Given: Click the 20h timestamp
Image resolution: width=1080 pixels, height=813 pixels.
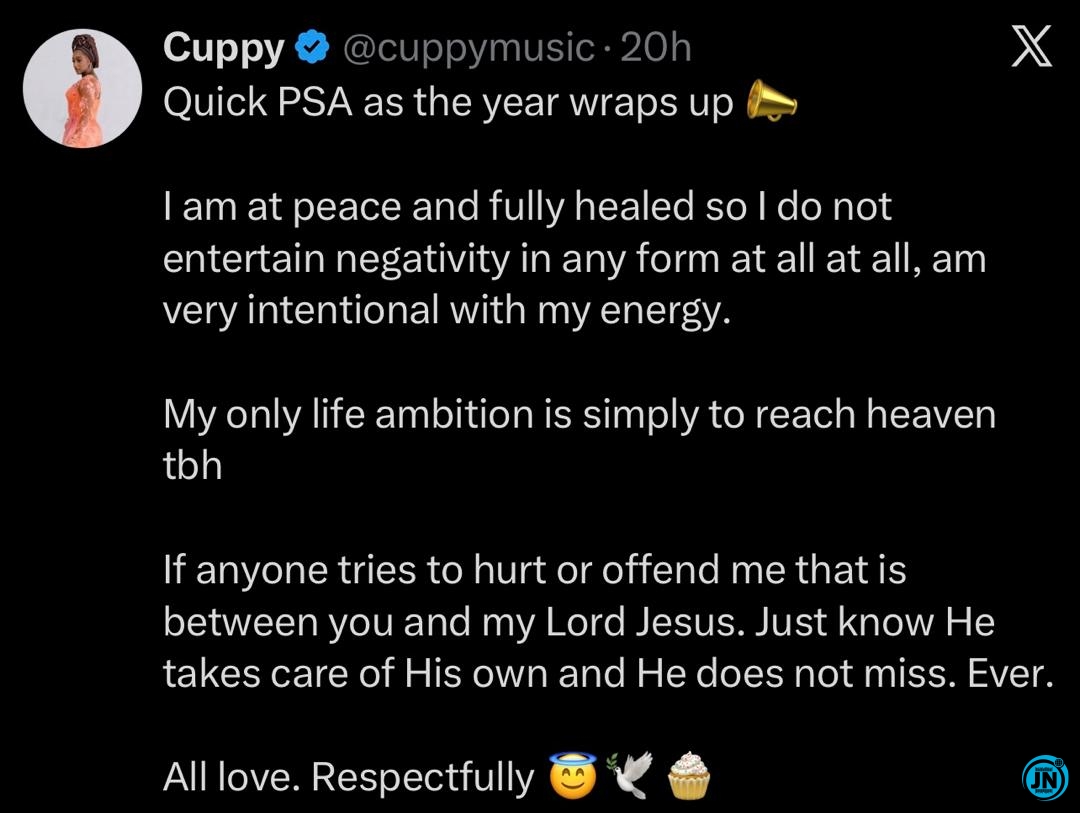Looking at the screenshot, I should coord(656,48).
